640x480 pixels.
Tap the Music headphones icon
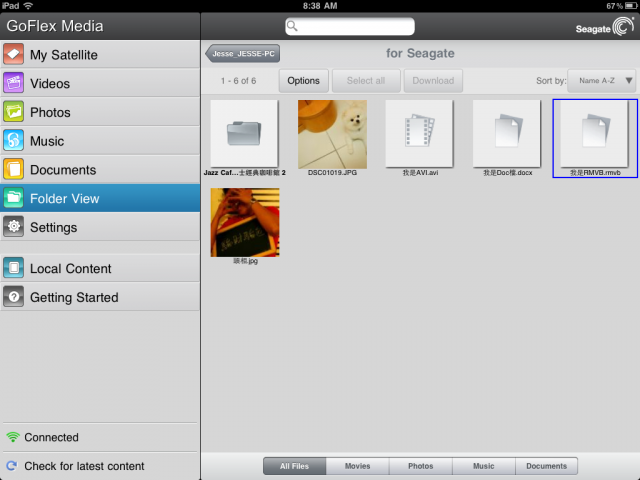[x=13, y=141]
